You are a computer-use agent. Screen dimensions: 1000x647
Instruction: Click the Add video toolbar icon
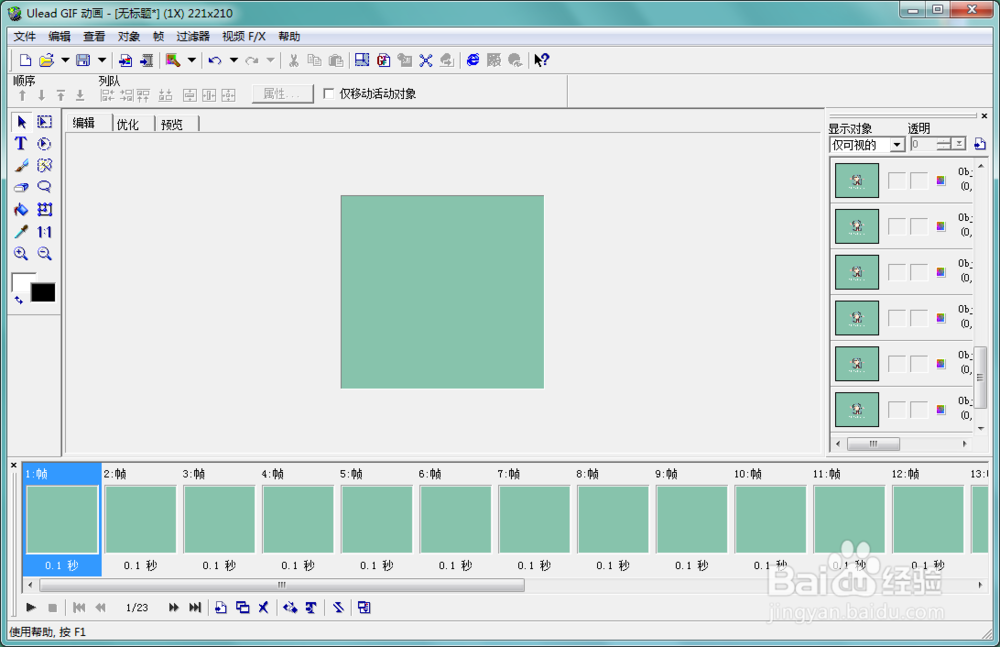pos(147,60)
